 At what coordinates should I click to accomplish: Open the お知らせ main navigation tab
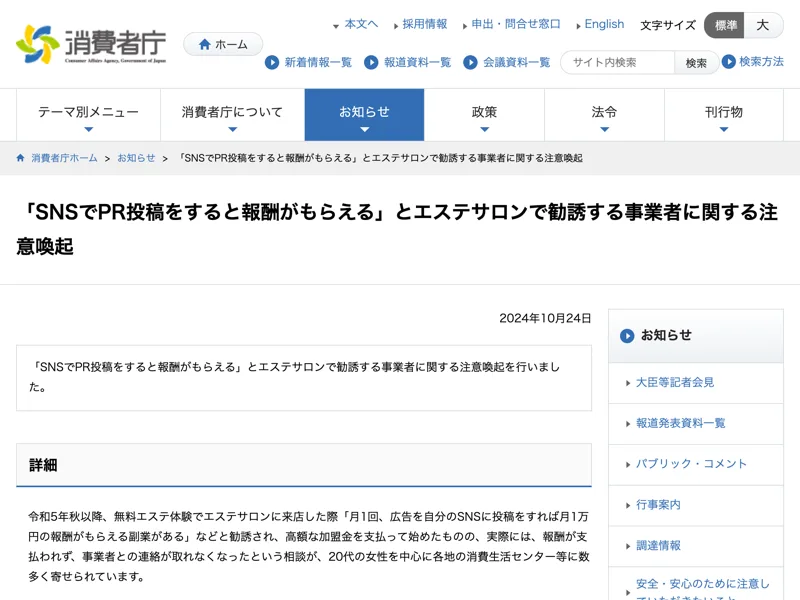(x=364, y=115)
